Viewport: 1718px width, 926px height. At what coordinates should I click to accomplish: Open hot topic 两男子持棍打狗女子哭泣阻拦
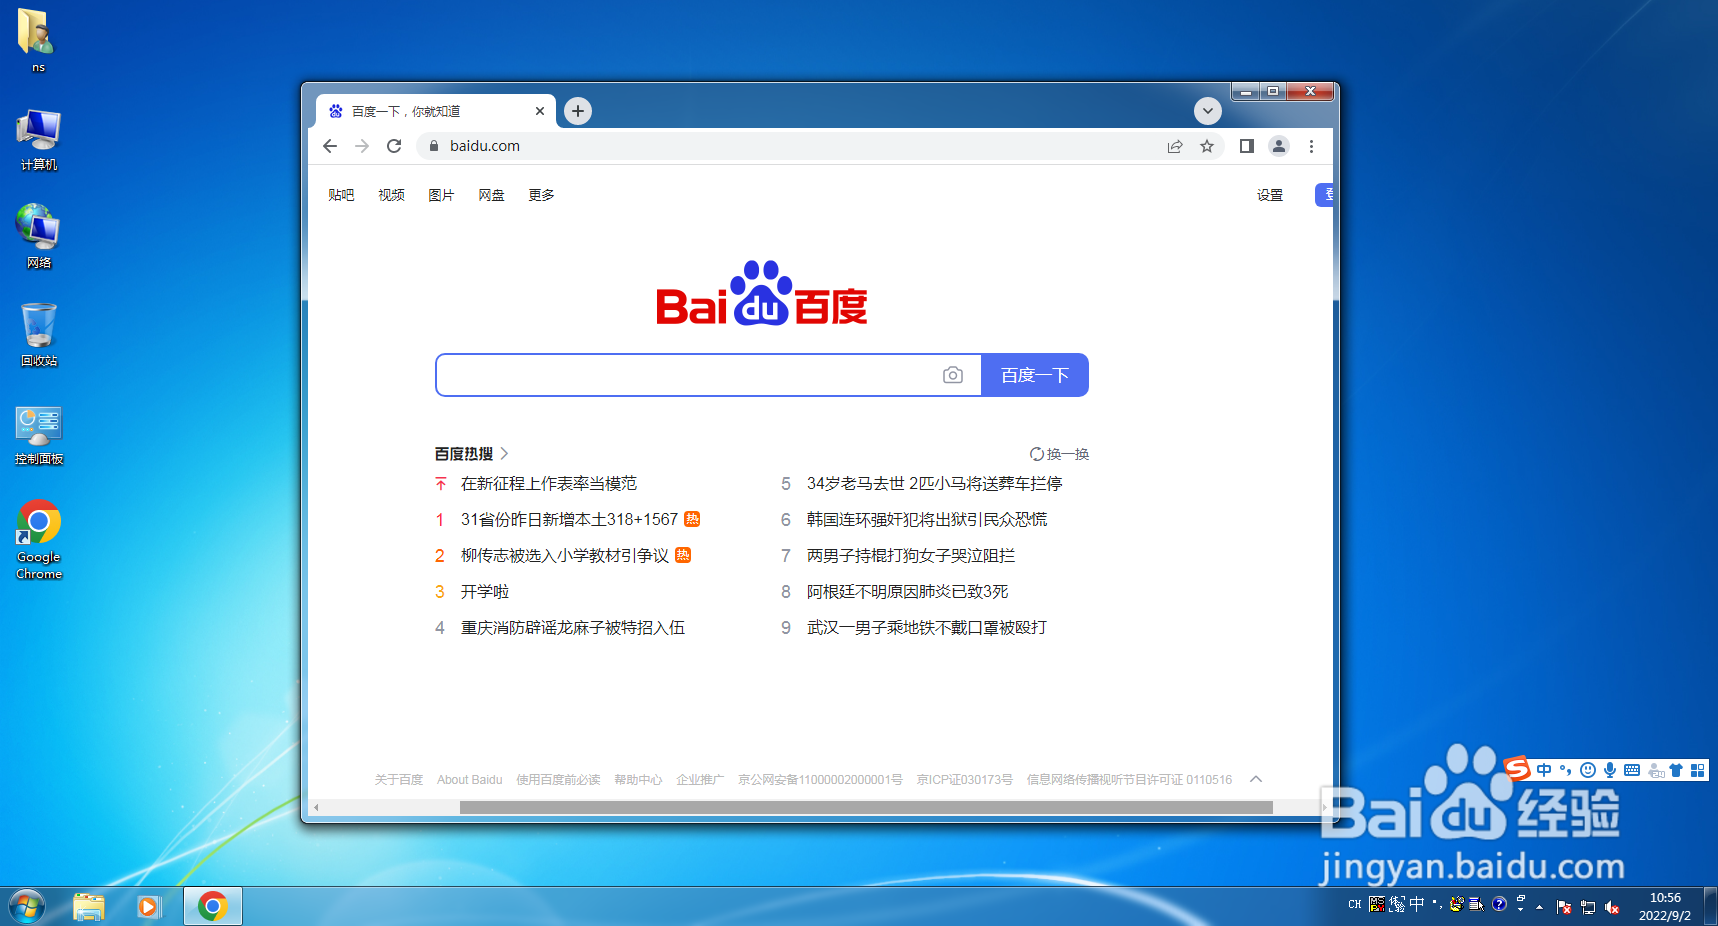click(x=911, y=556)
